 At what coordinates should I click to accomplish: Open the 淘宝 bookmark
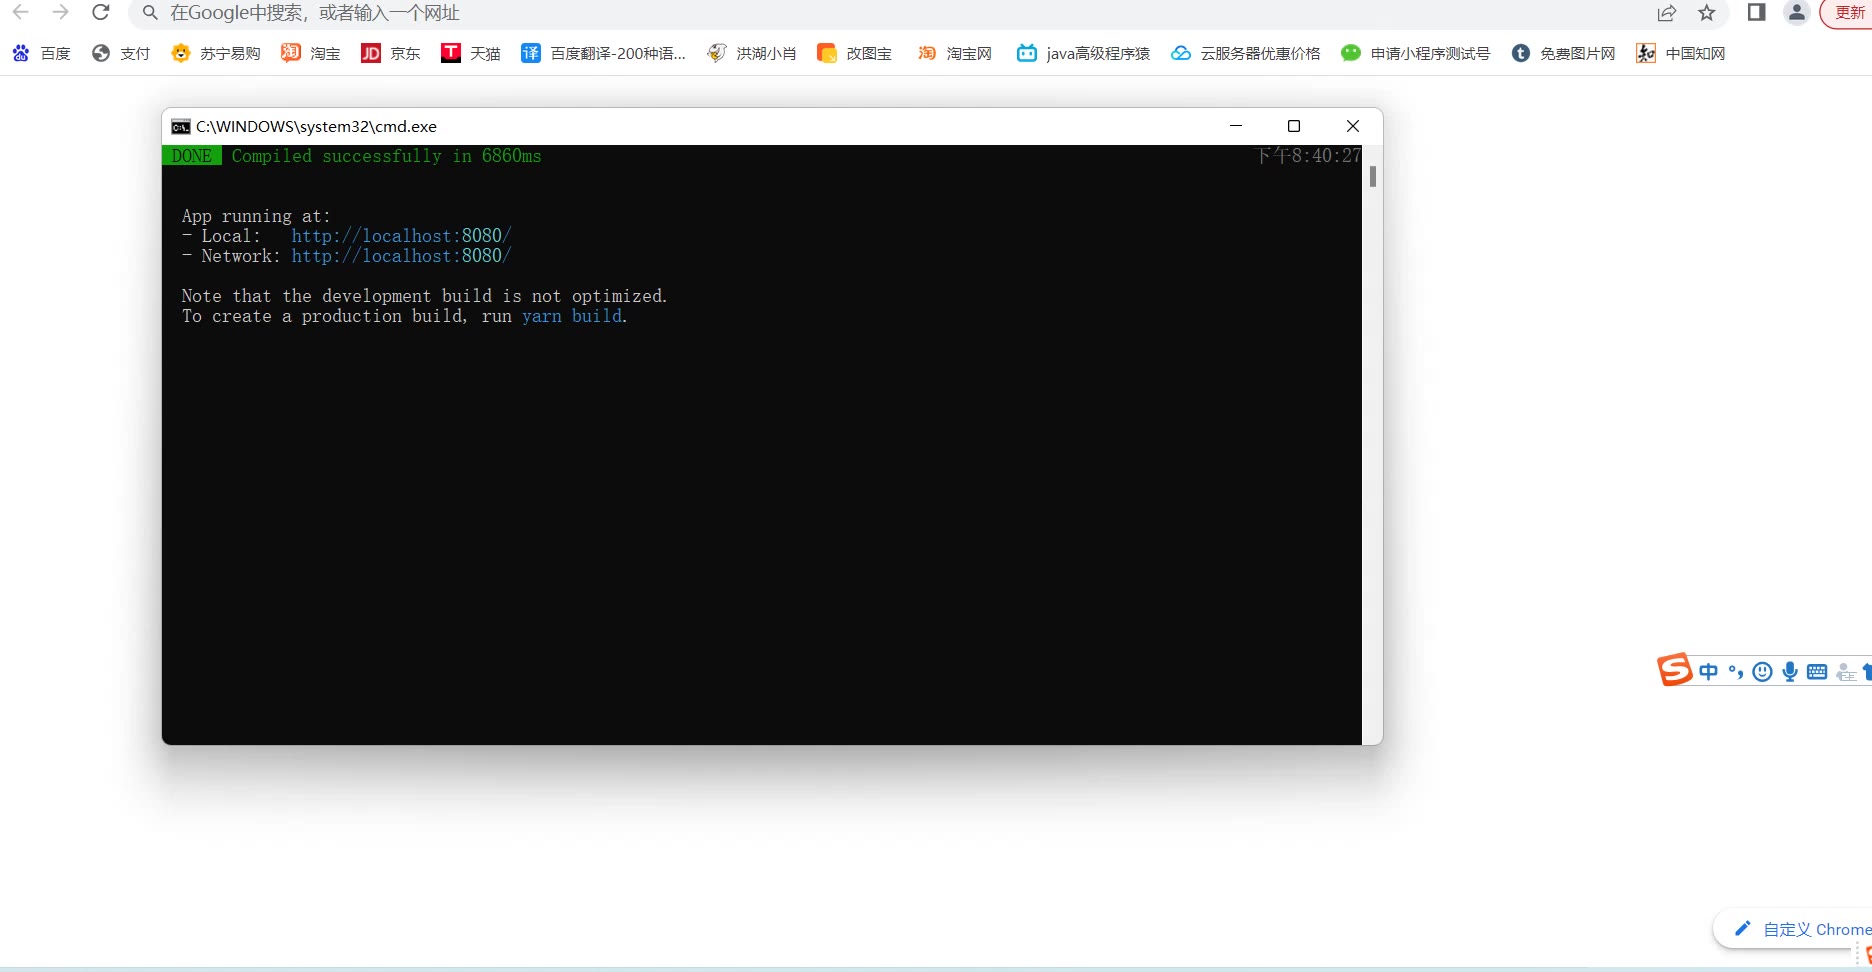pyautogui.click(x=311, y=53)
